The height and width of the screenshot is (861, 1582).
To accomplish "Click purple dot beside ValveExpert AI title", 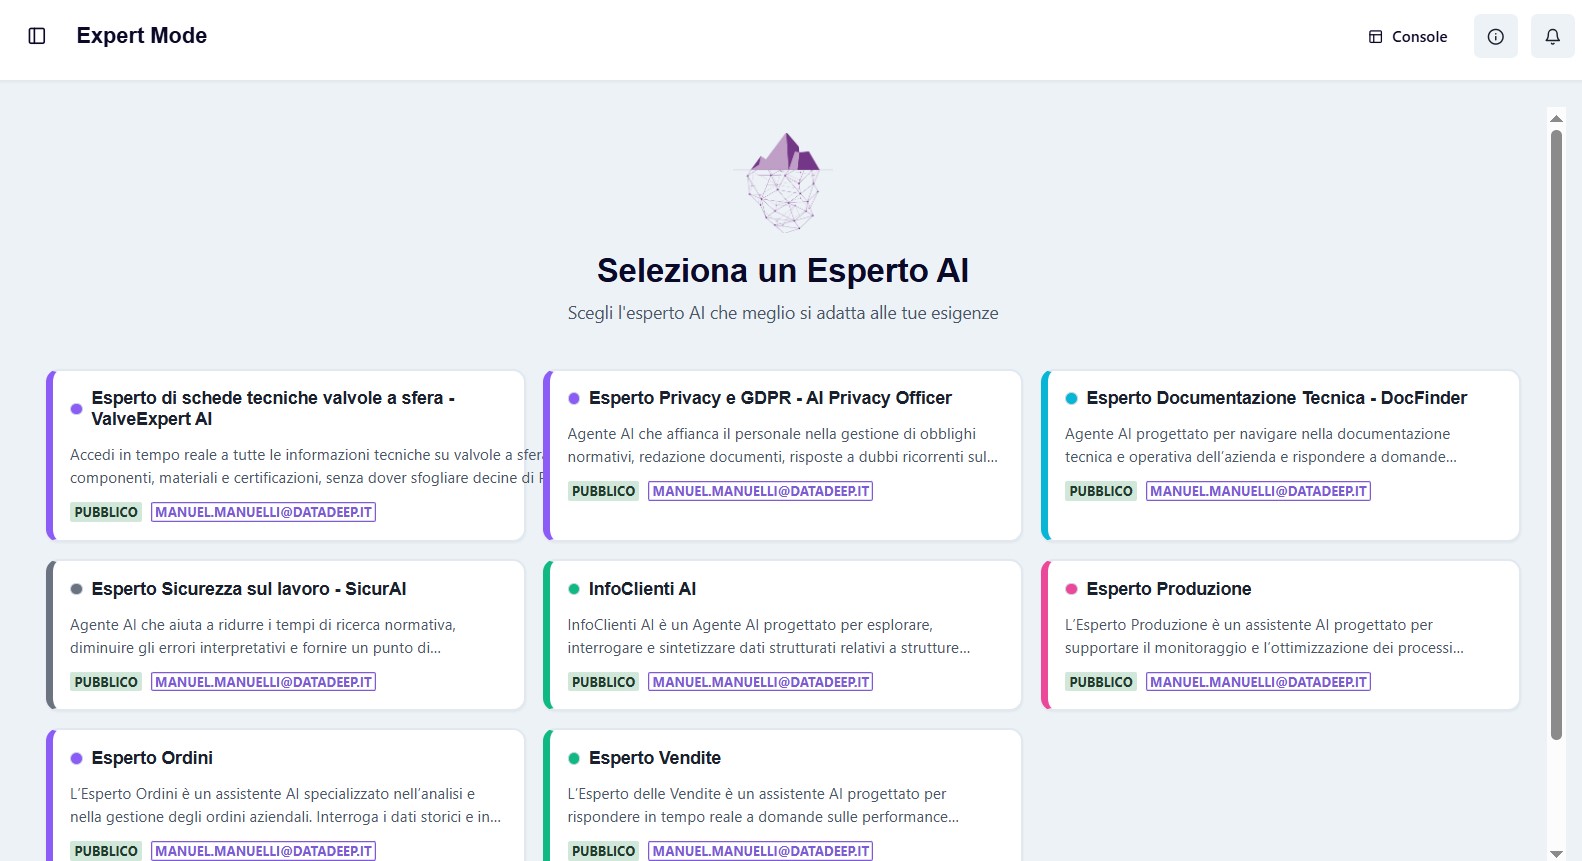I will click(76, 409).
